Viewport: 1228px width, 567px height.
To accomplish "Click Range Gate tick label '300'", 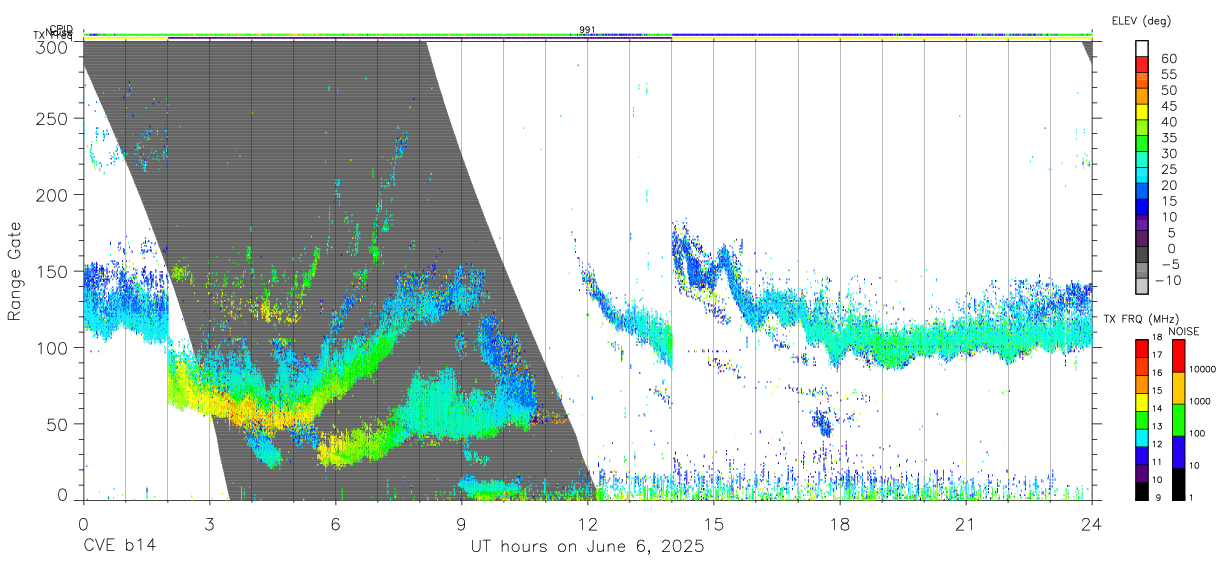I will coord(53,47).
